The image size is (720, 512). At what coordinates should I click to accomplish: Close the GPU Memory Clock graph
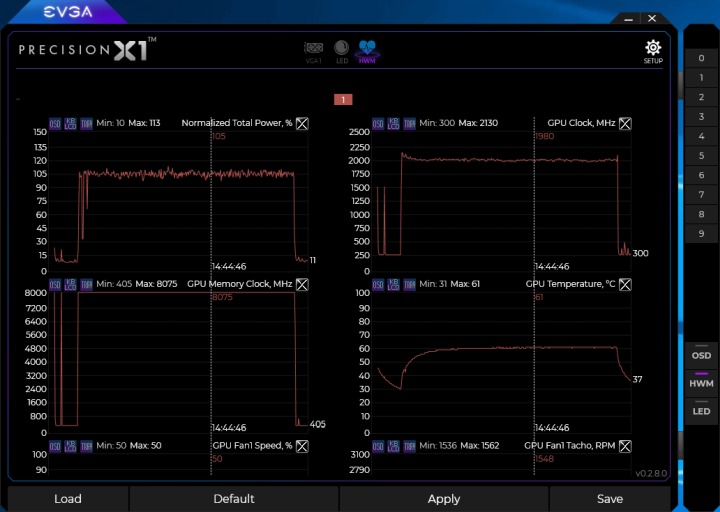(302, 285)
